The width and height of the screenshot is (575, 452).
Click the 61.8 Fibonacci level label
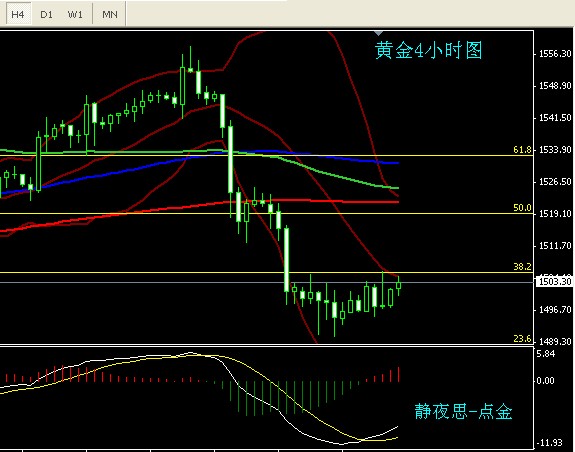[x=522, y=150]
